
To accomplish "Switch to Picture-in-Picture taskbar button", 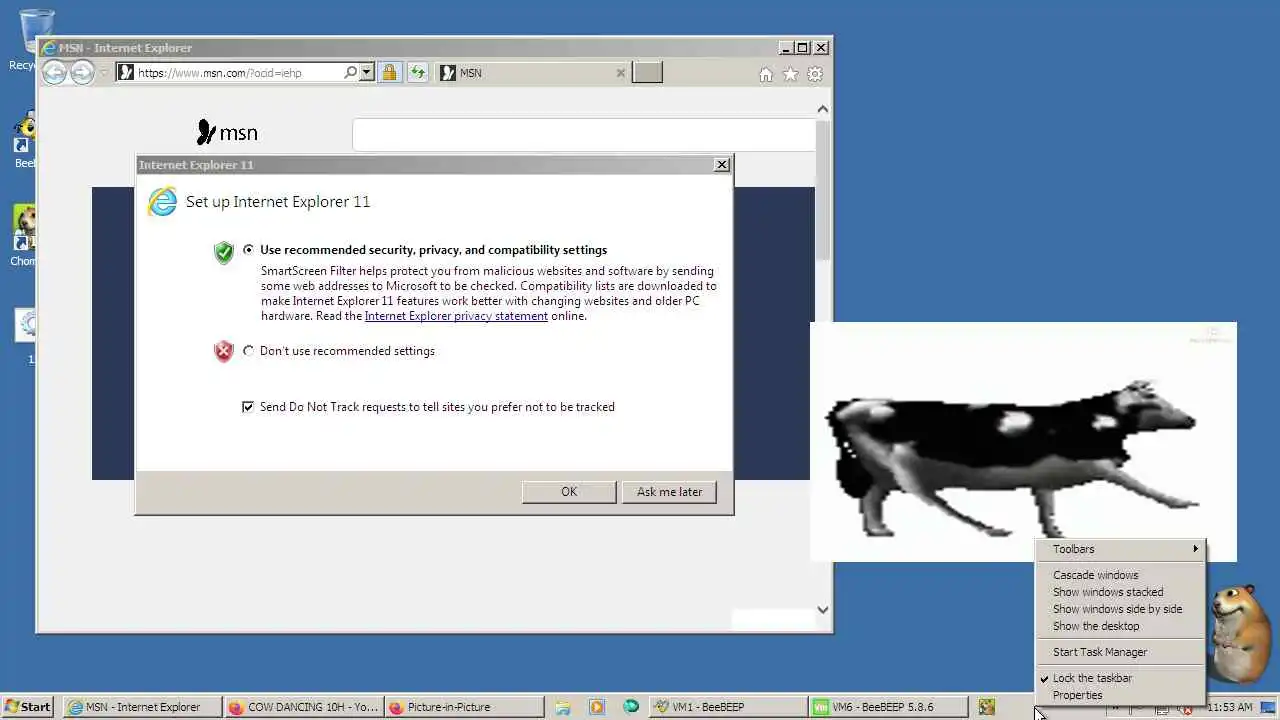I will point(465,707).
